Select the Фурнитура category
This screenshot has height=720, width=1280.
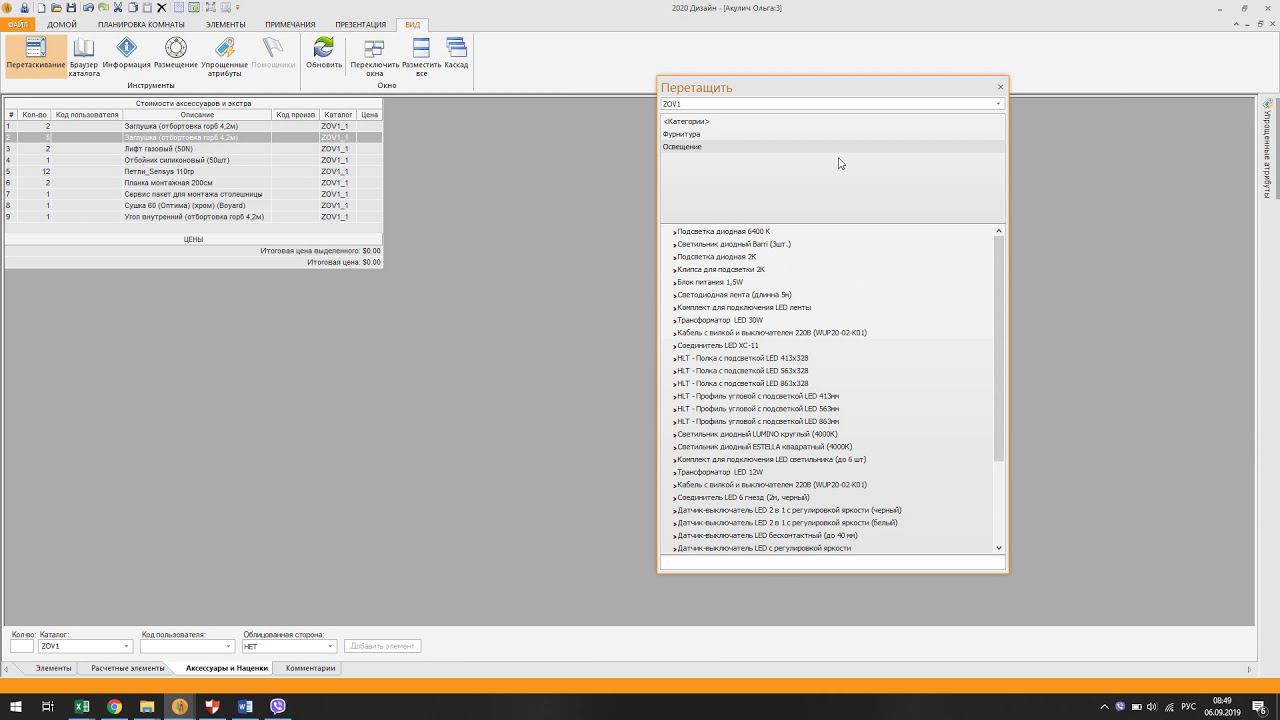(x=681, y=134)
